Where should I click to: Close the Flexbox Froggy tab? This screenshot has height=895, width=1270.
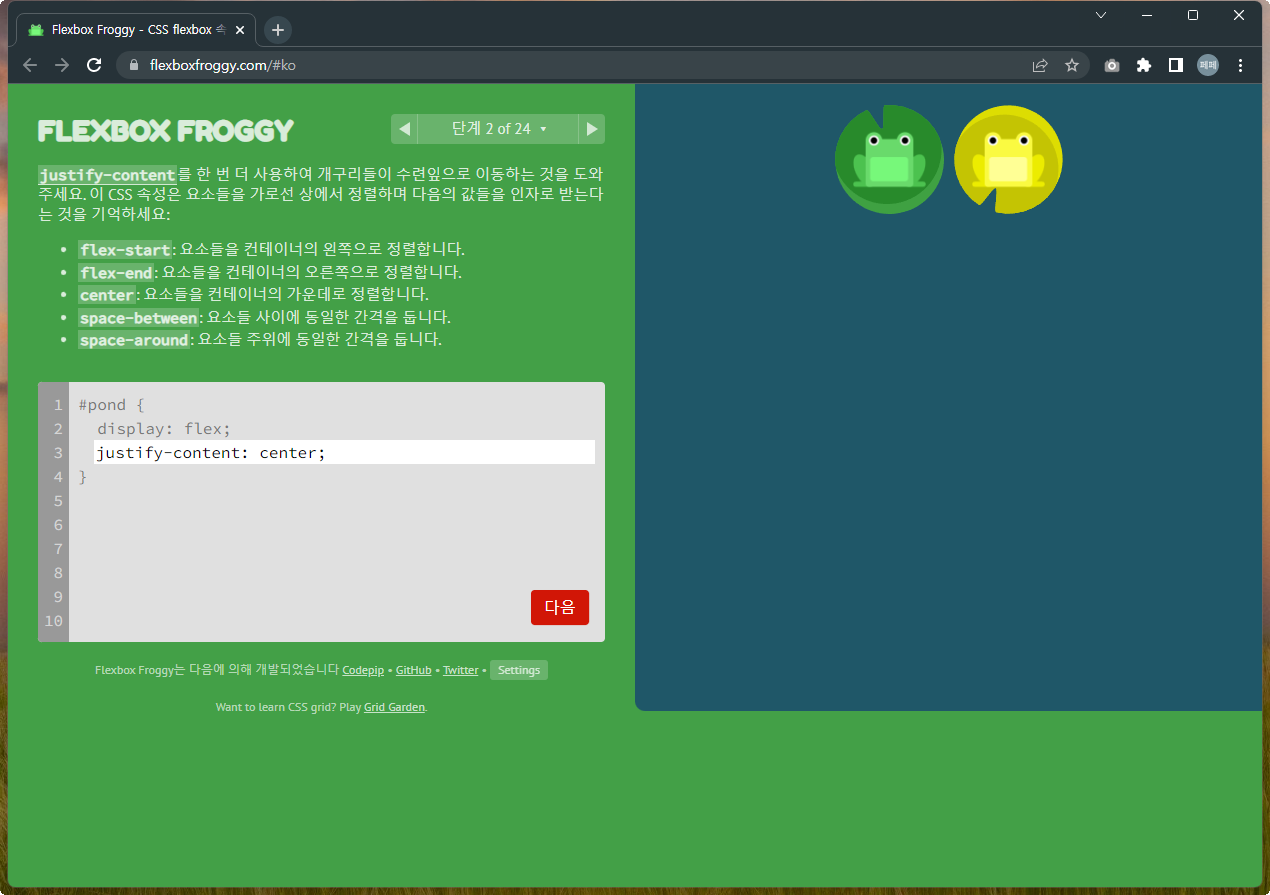pyautogui.click(x=239, y=30)
